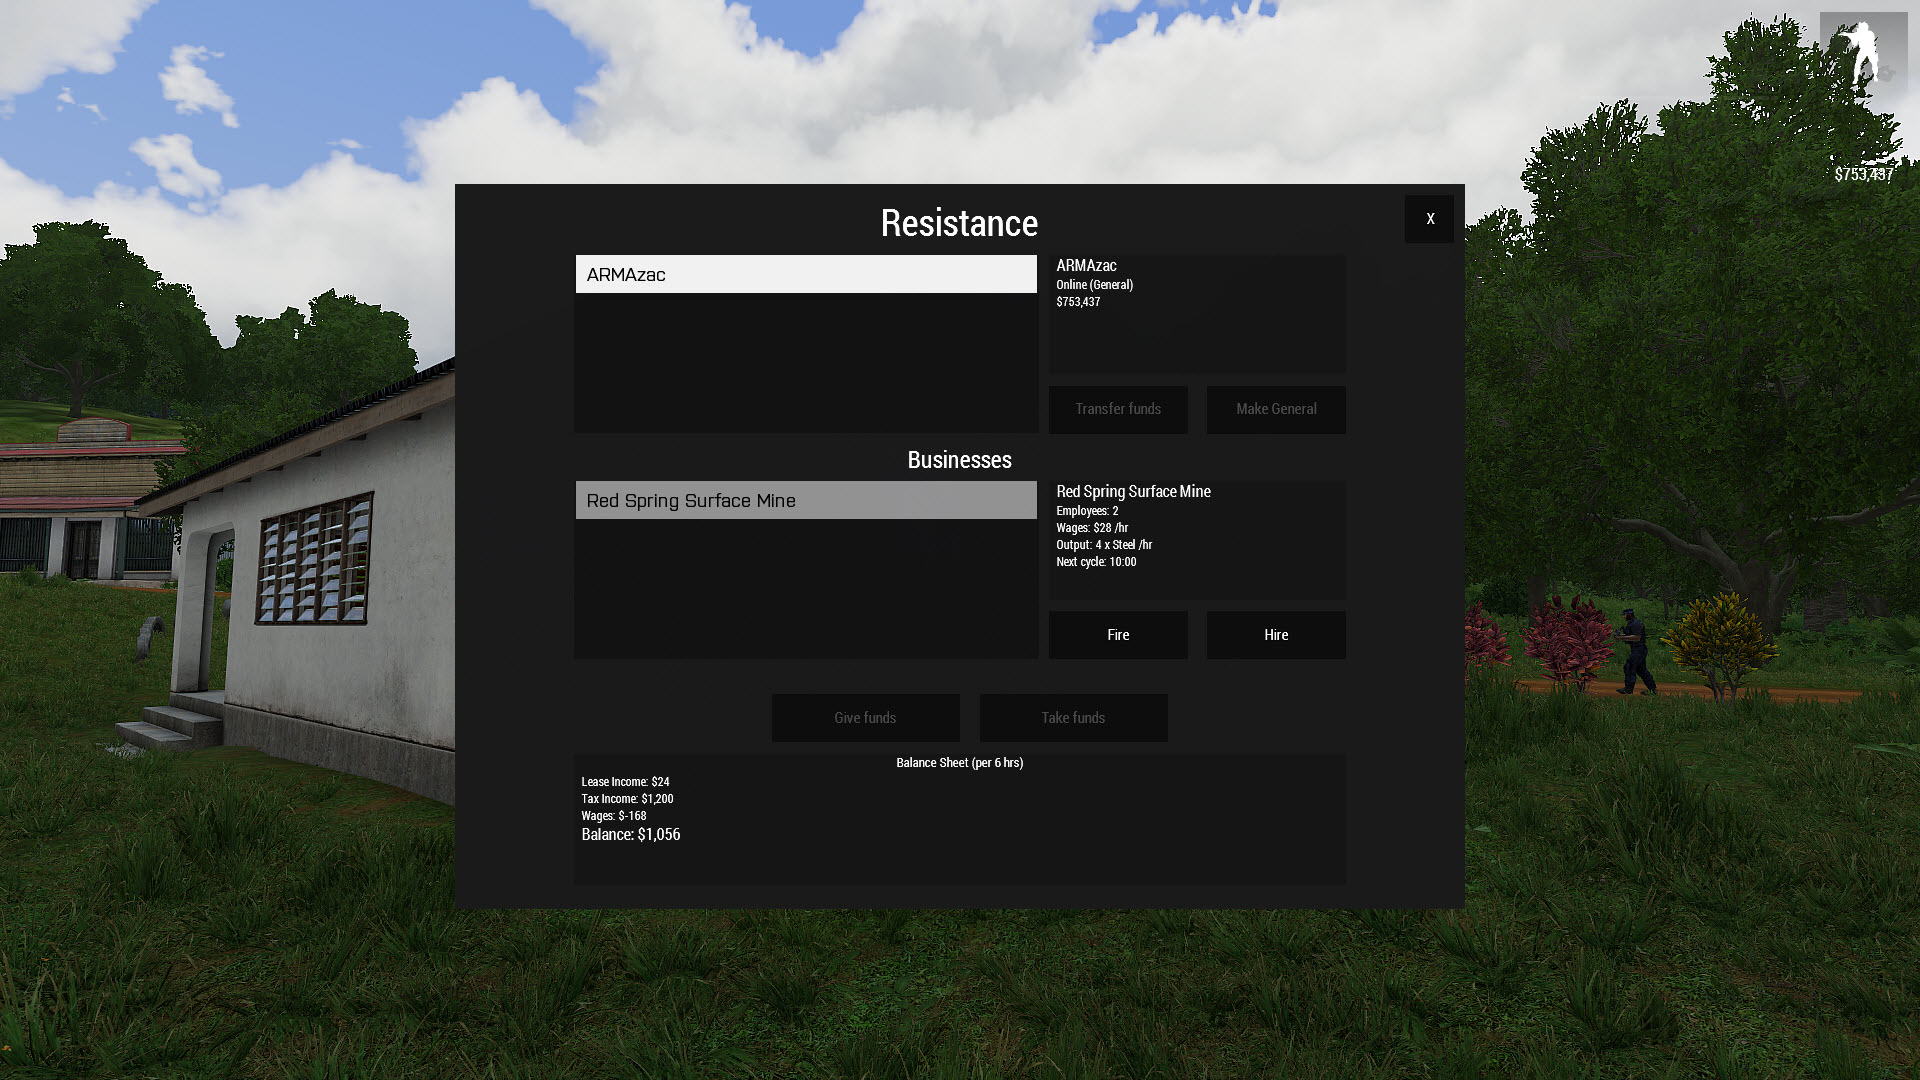Click the Lease Income $24 line
This screenshot has width=1920, height=1080.
point(625,782)
